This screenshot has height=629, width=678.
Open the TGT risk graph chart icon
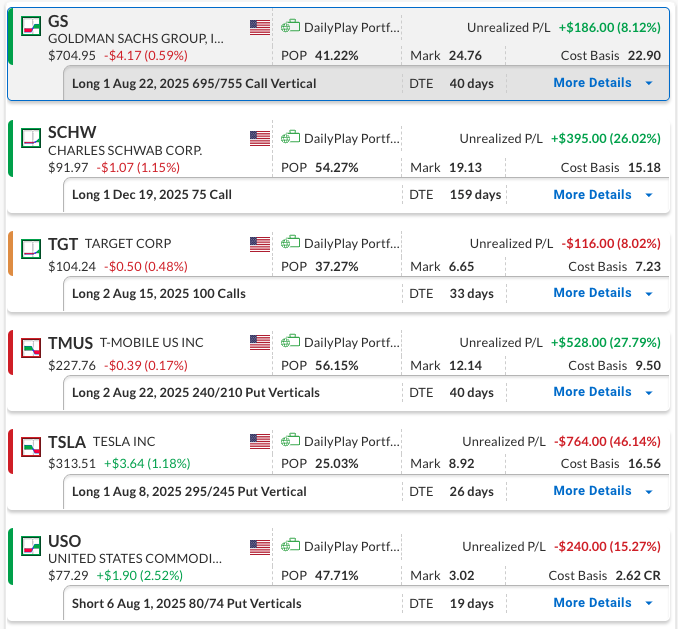pos(31,249)
